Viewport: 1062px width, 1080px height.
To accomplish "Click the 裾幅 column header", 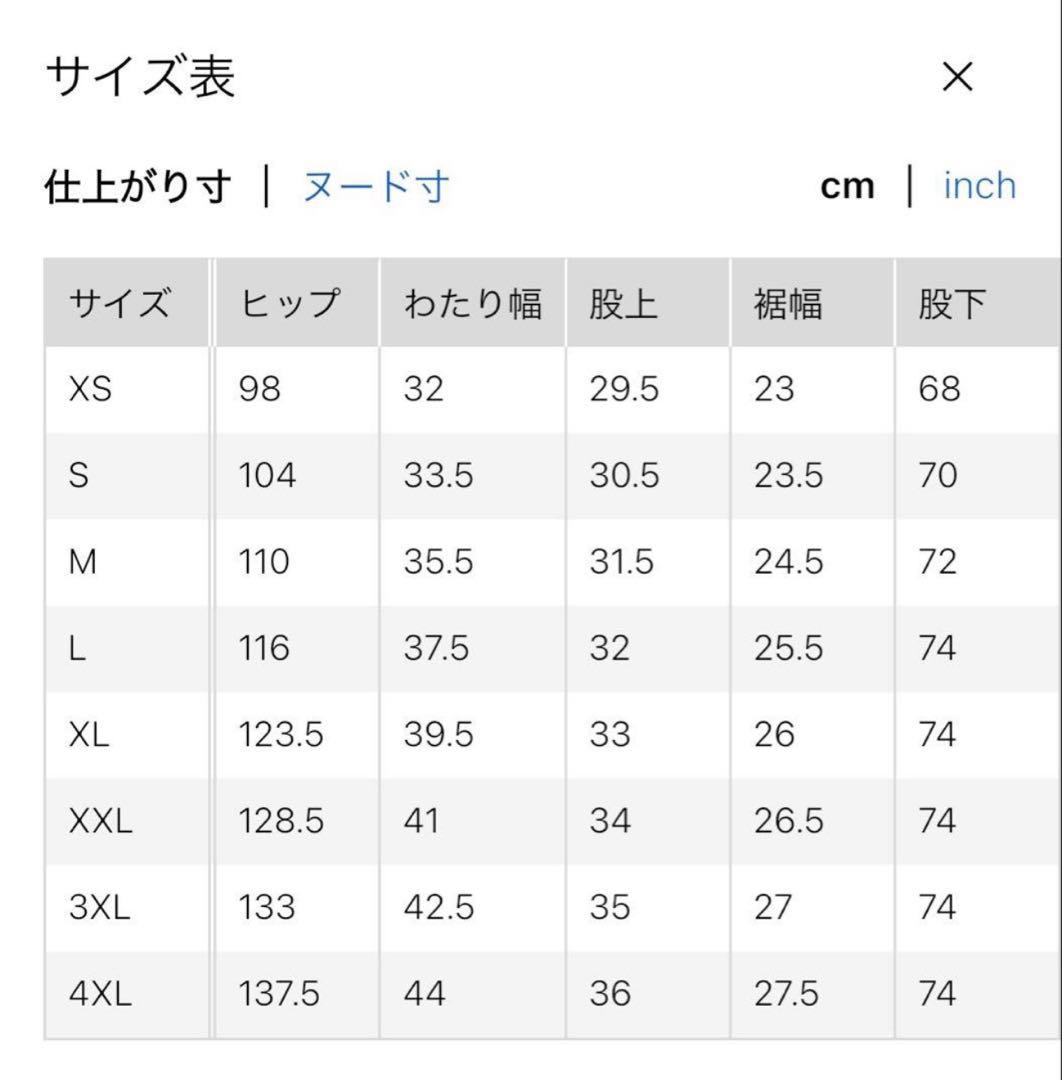I will tap(789, 303).
